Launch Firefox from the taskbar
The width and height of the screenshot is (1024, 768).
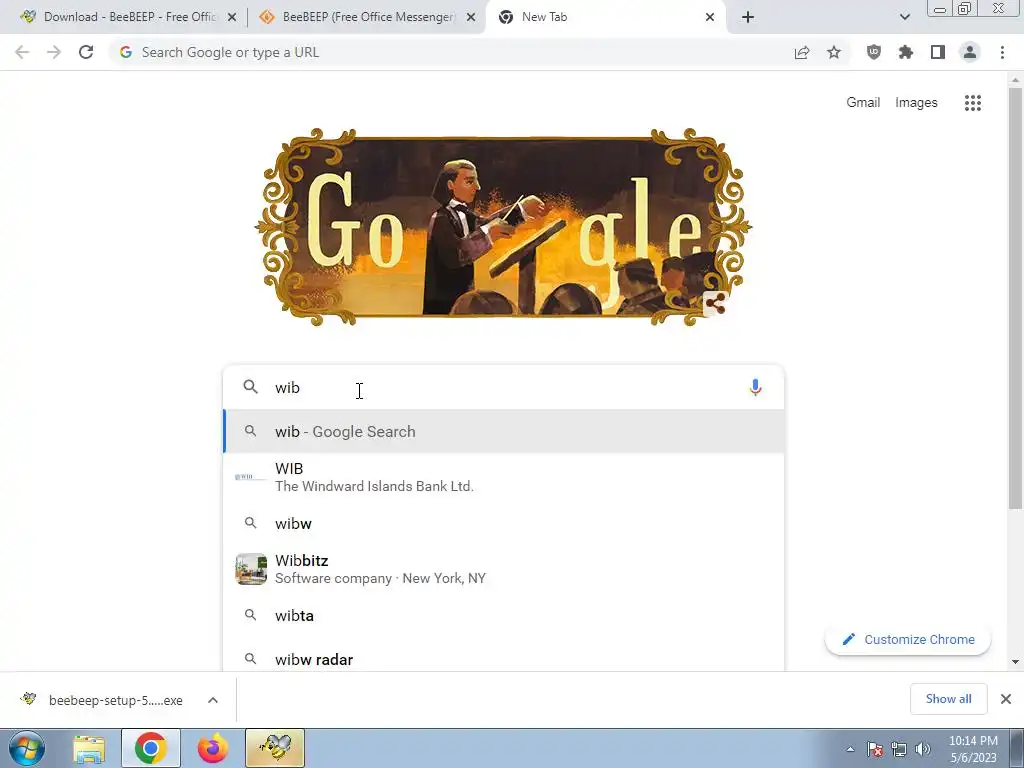pyautogui.click(x=213, y=748)
